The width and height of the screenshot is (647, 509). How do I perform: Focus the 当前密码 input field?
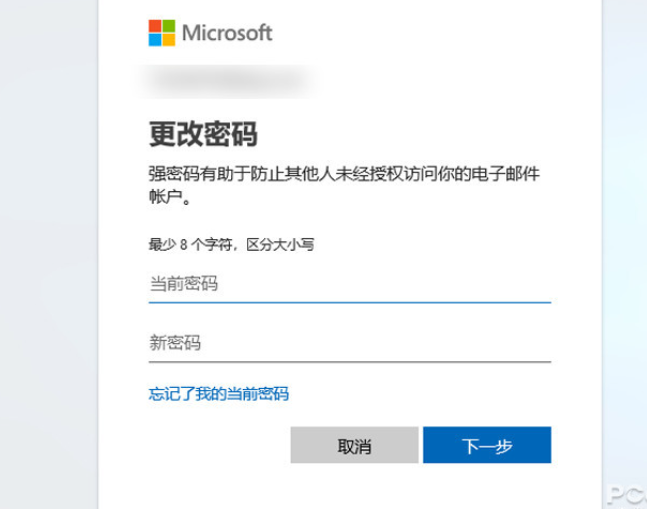click(x=349, y=284)
